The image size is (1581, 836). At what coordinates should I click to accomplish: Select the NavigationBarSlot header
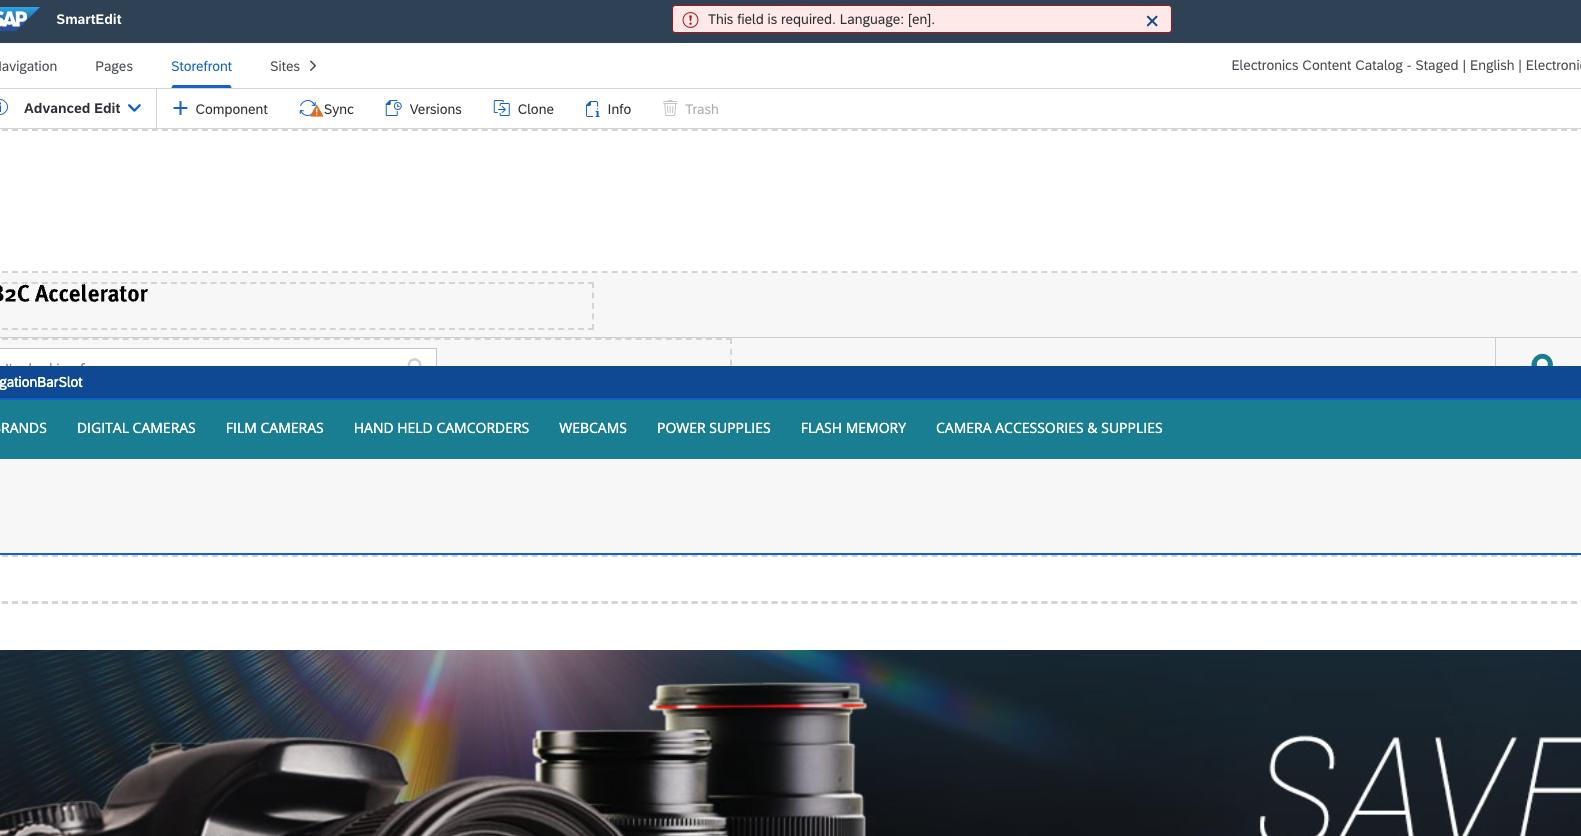(x=790, y=382)
